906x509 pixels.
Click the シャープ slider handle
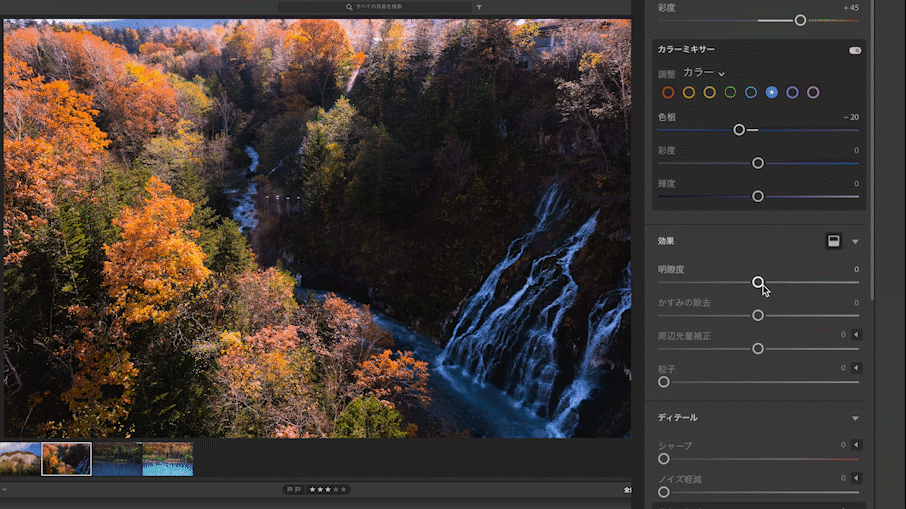click(x=664, y=459)
